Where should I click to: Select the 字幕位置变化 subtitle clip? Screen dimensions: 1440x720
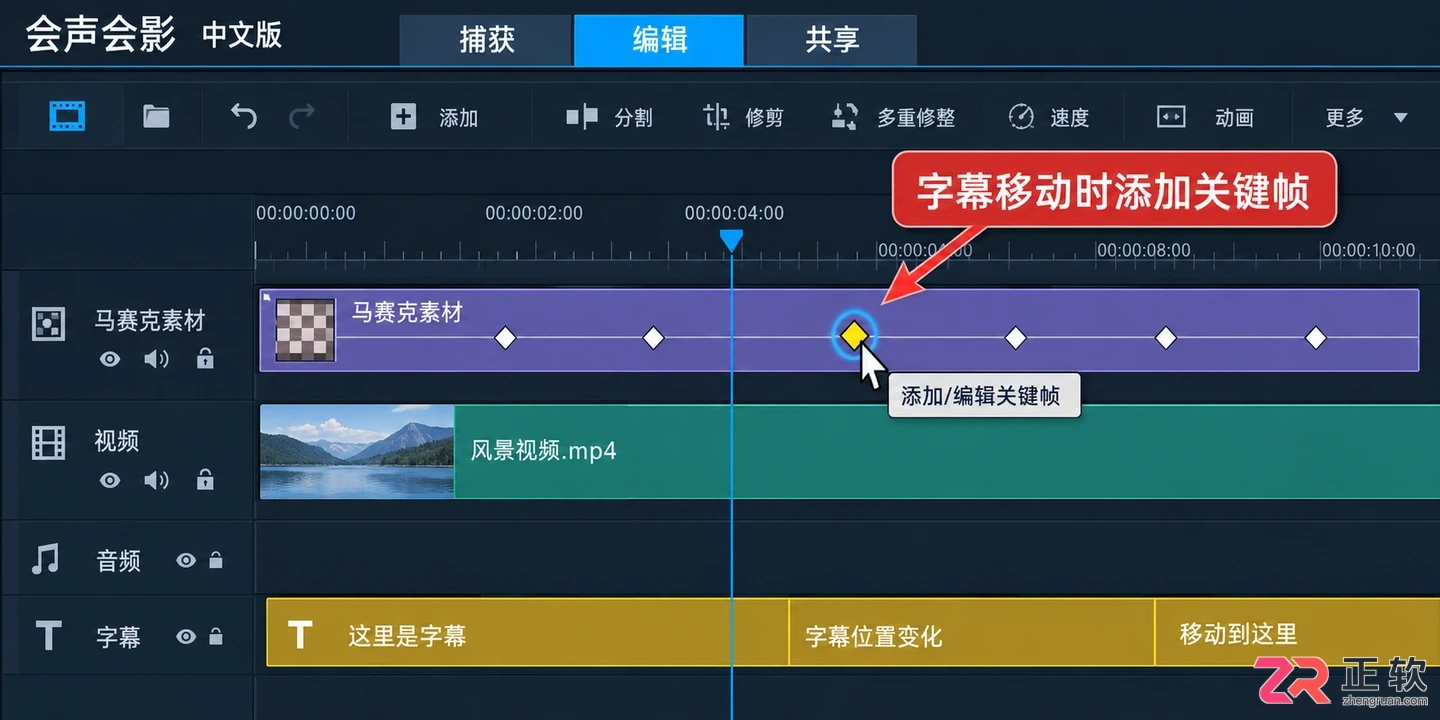pyautogui.click(x=972, y=633)
